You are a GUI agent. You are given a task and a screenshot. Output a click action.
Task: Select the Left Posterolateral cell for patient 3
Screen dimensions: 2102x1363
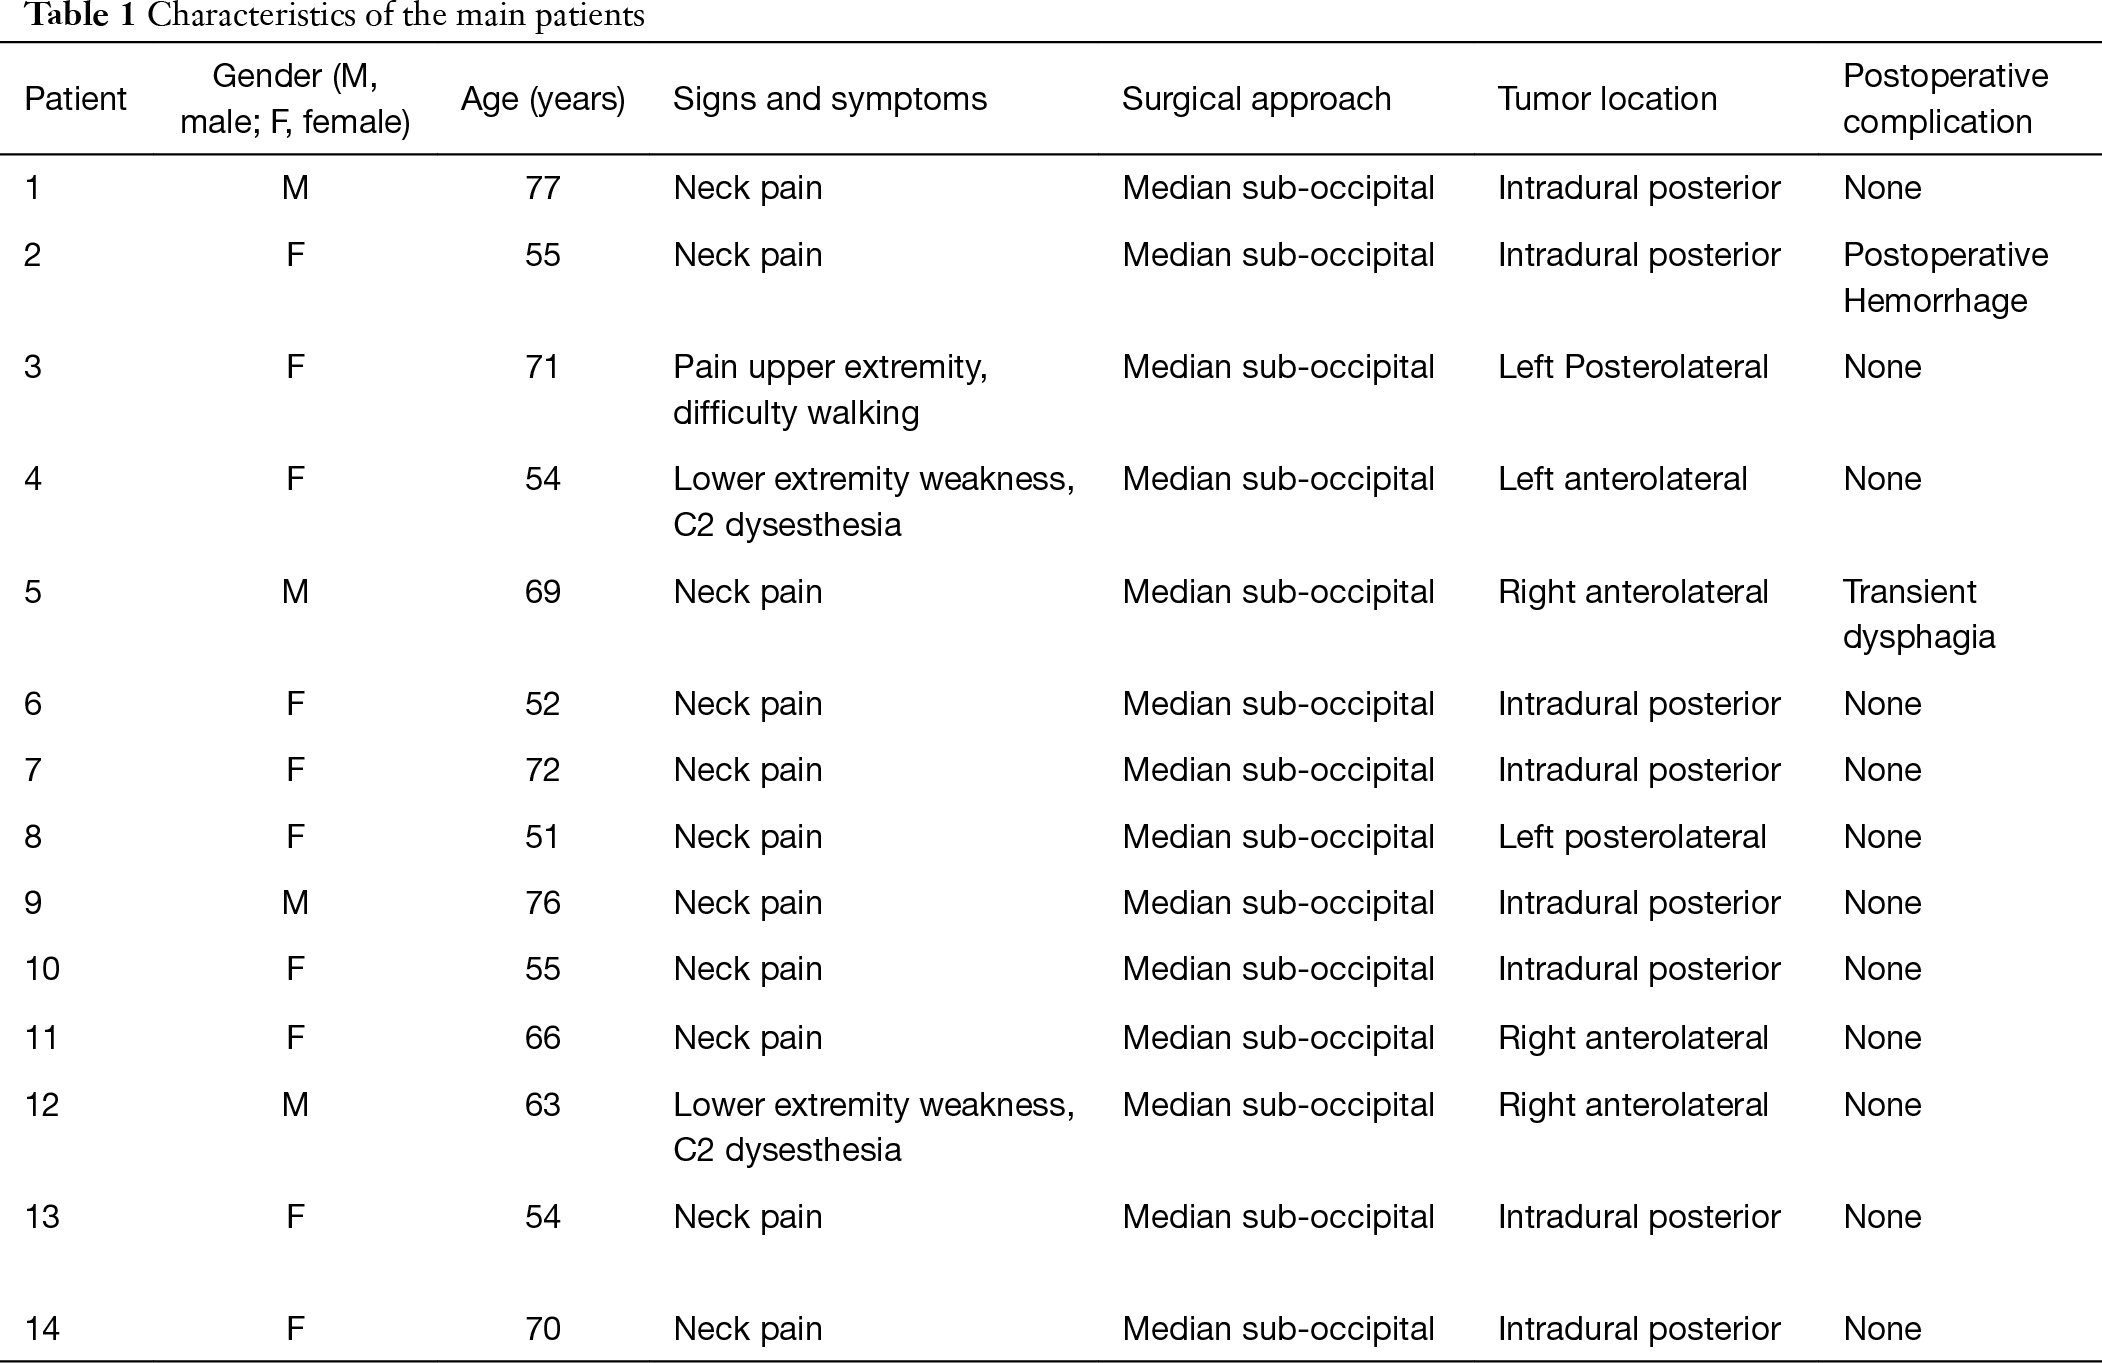click(1633, 367)
